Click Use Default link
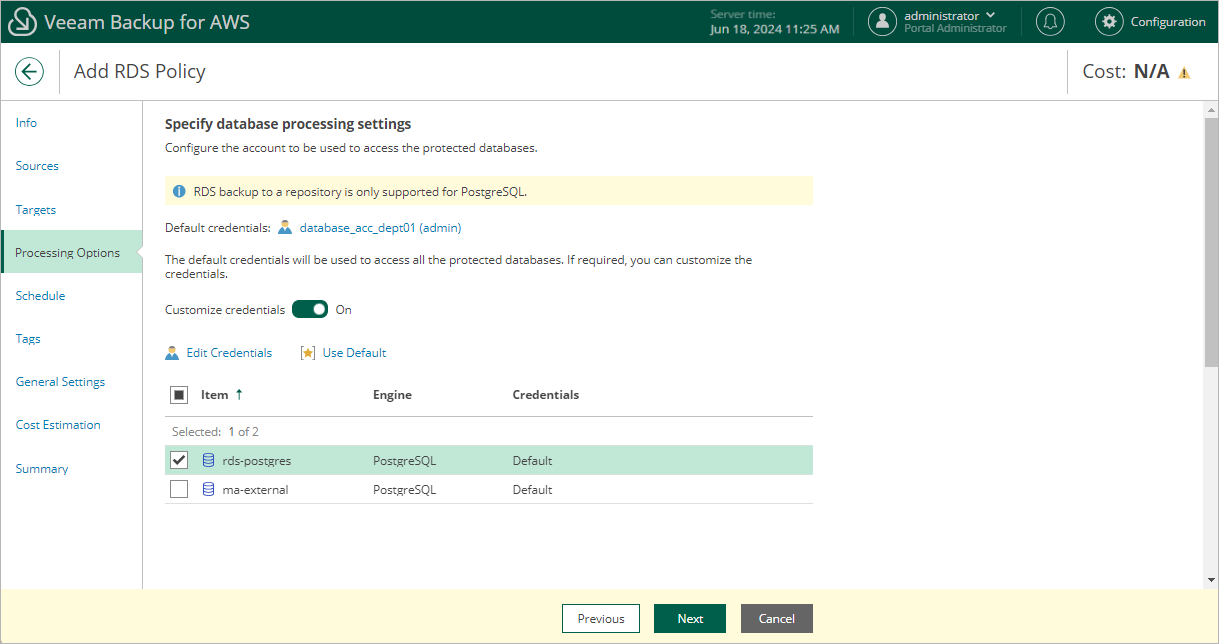Screen dimensions: 1219x644 354,353
